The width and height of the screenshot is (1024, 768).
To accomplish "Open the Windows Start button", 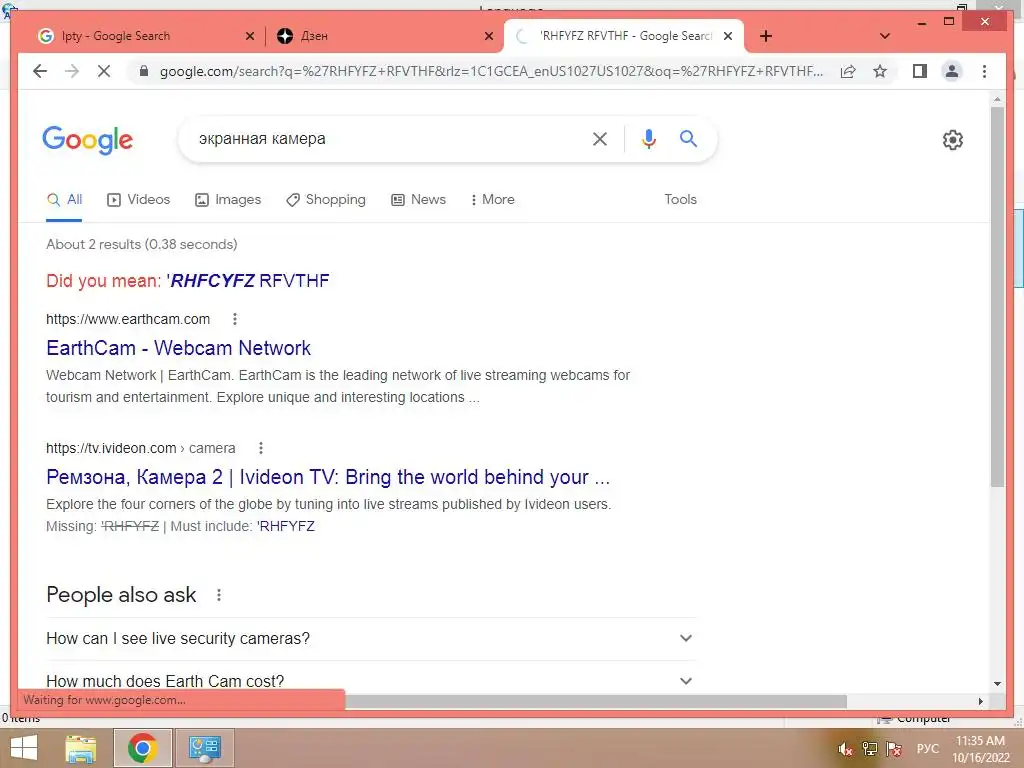I will coord(24,748).
